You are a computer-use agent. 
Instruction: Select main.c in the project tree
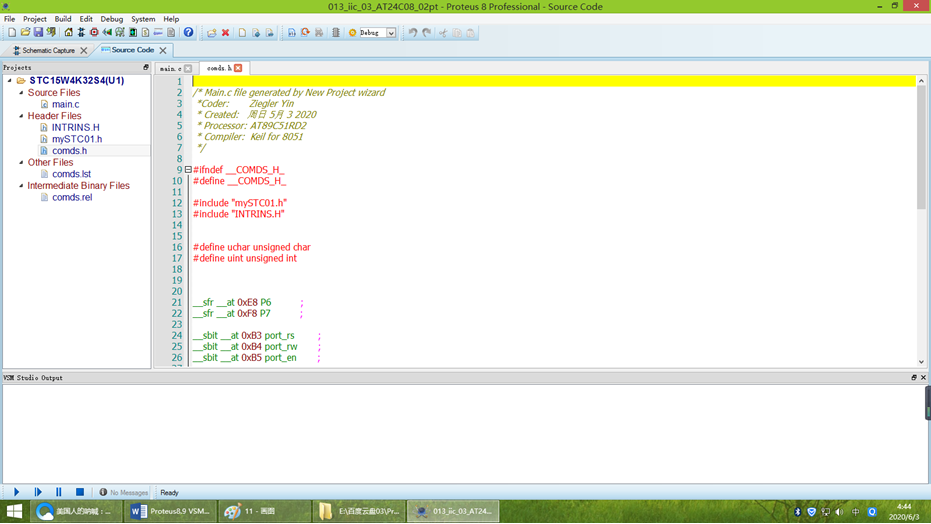65,104
